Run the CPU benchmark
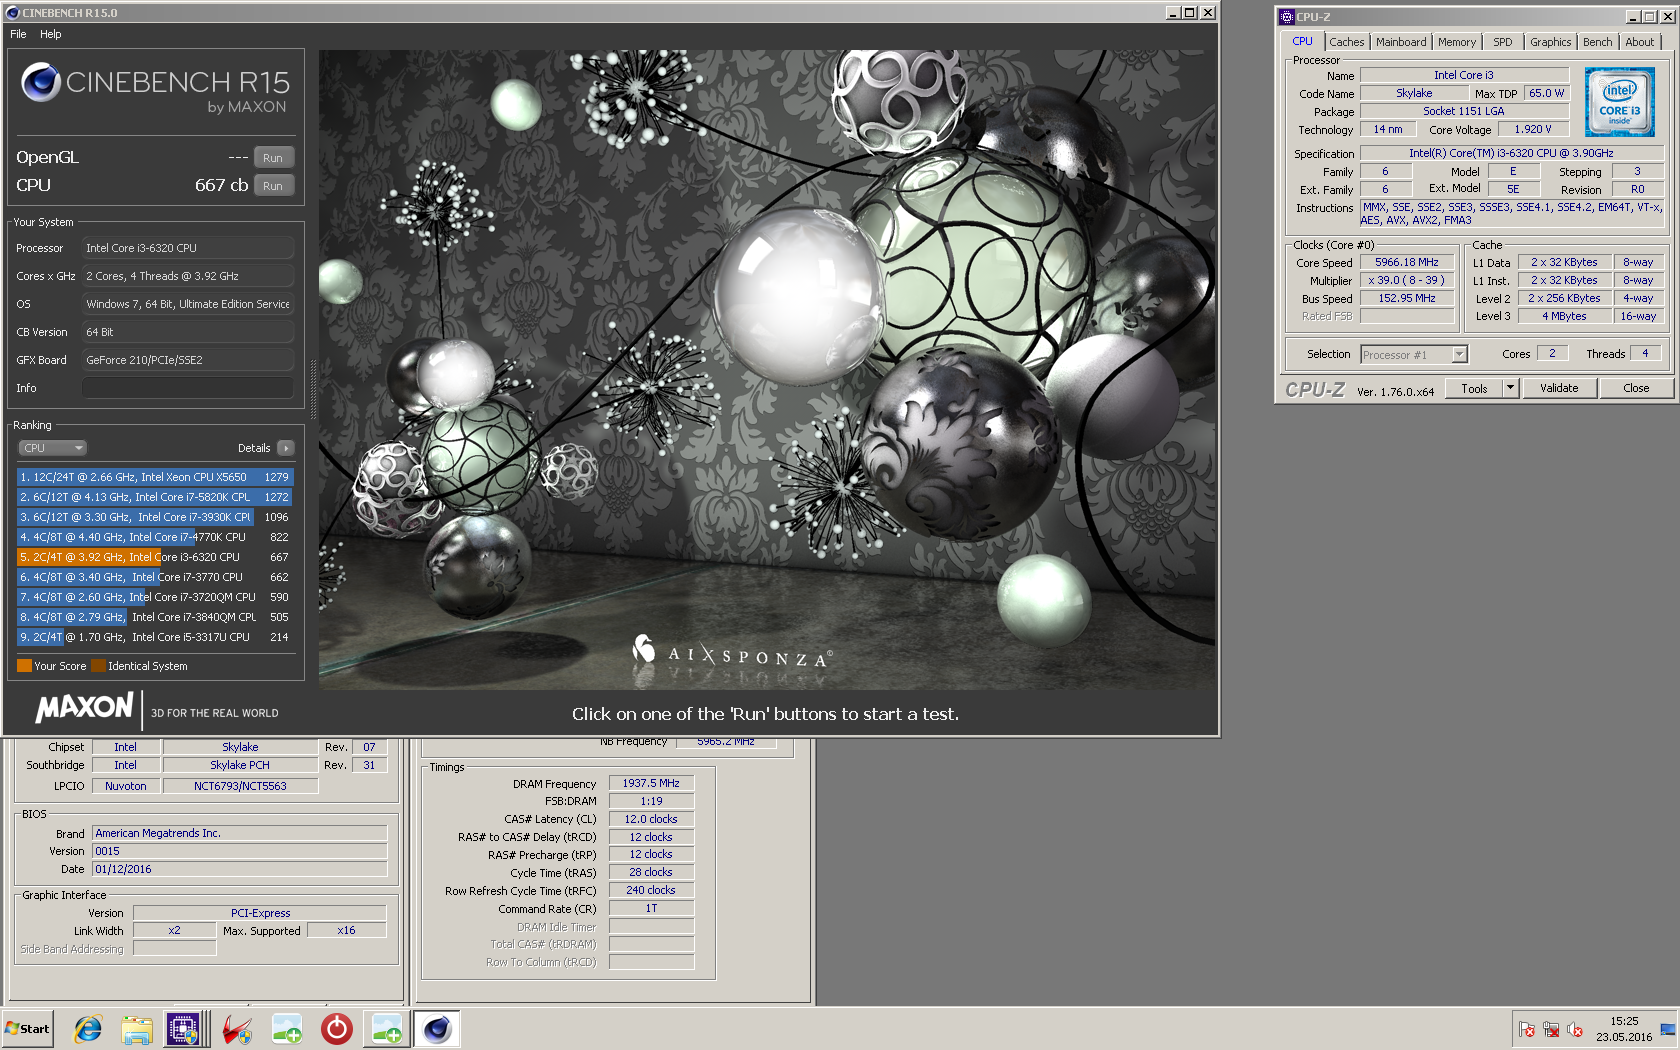 point(273,186)
